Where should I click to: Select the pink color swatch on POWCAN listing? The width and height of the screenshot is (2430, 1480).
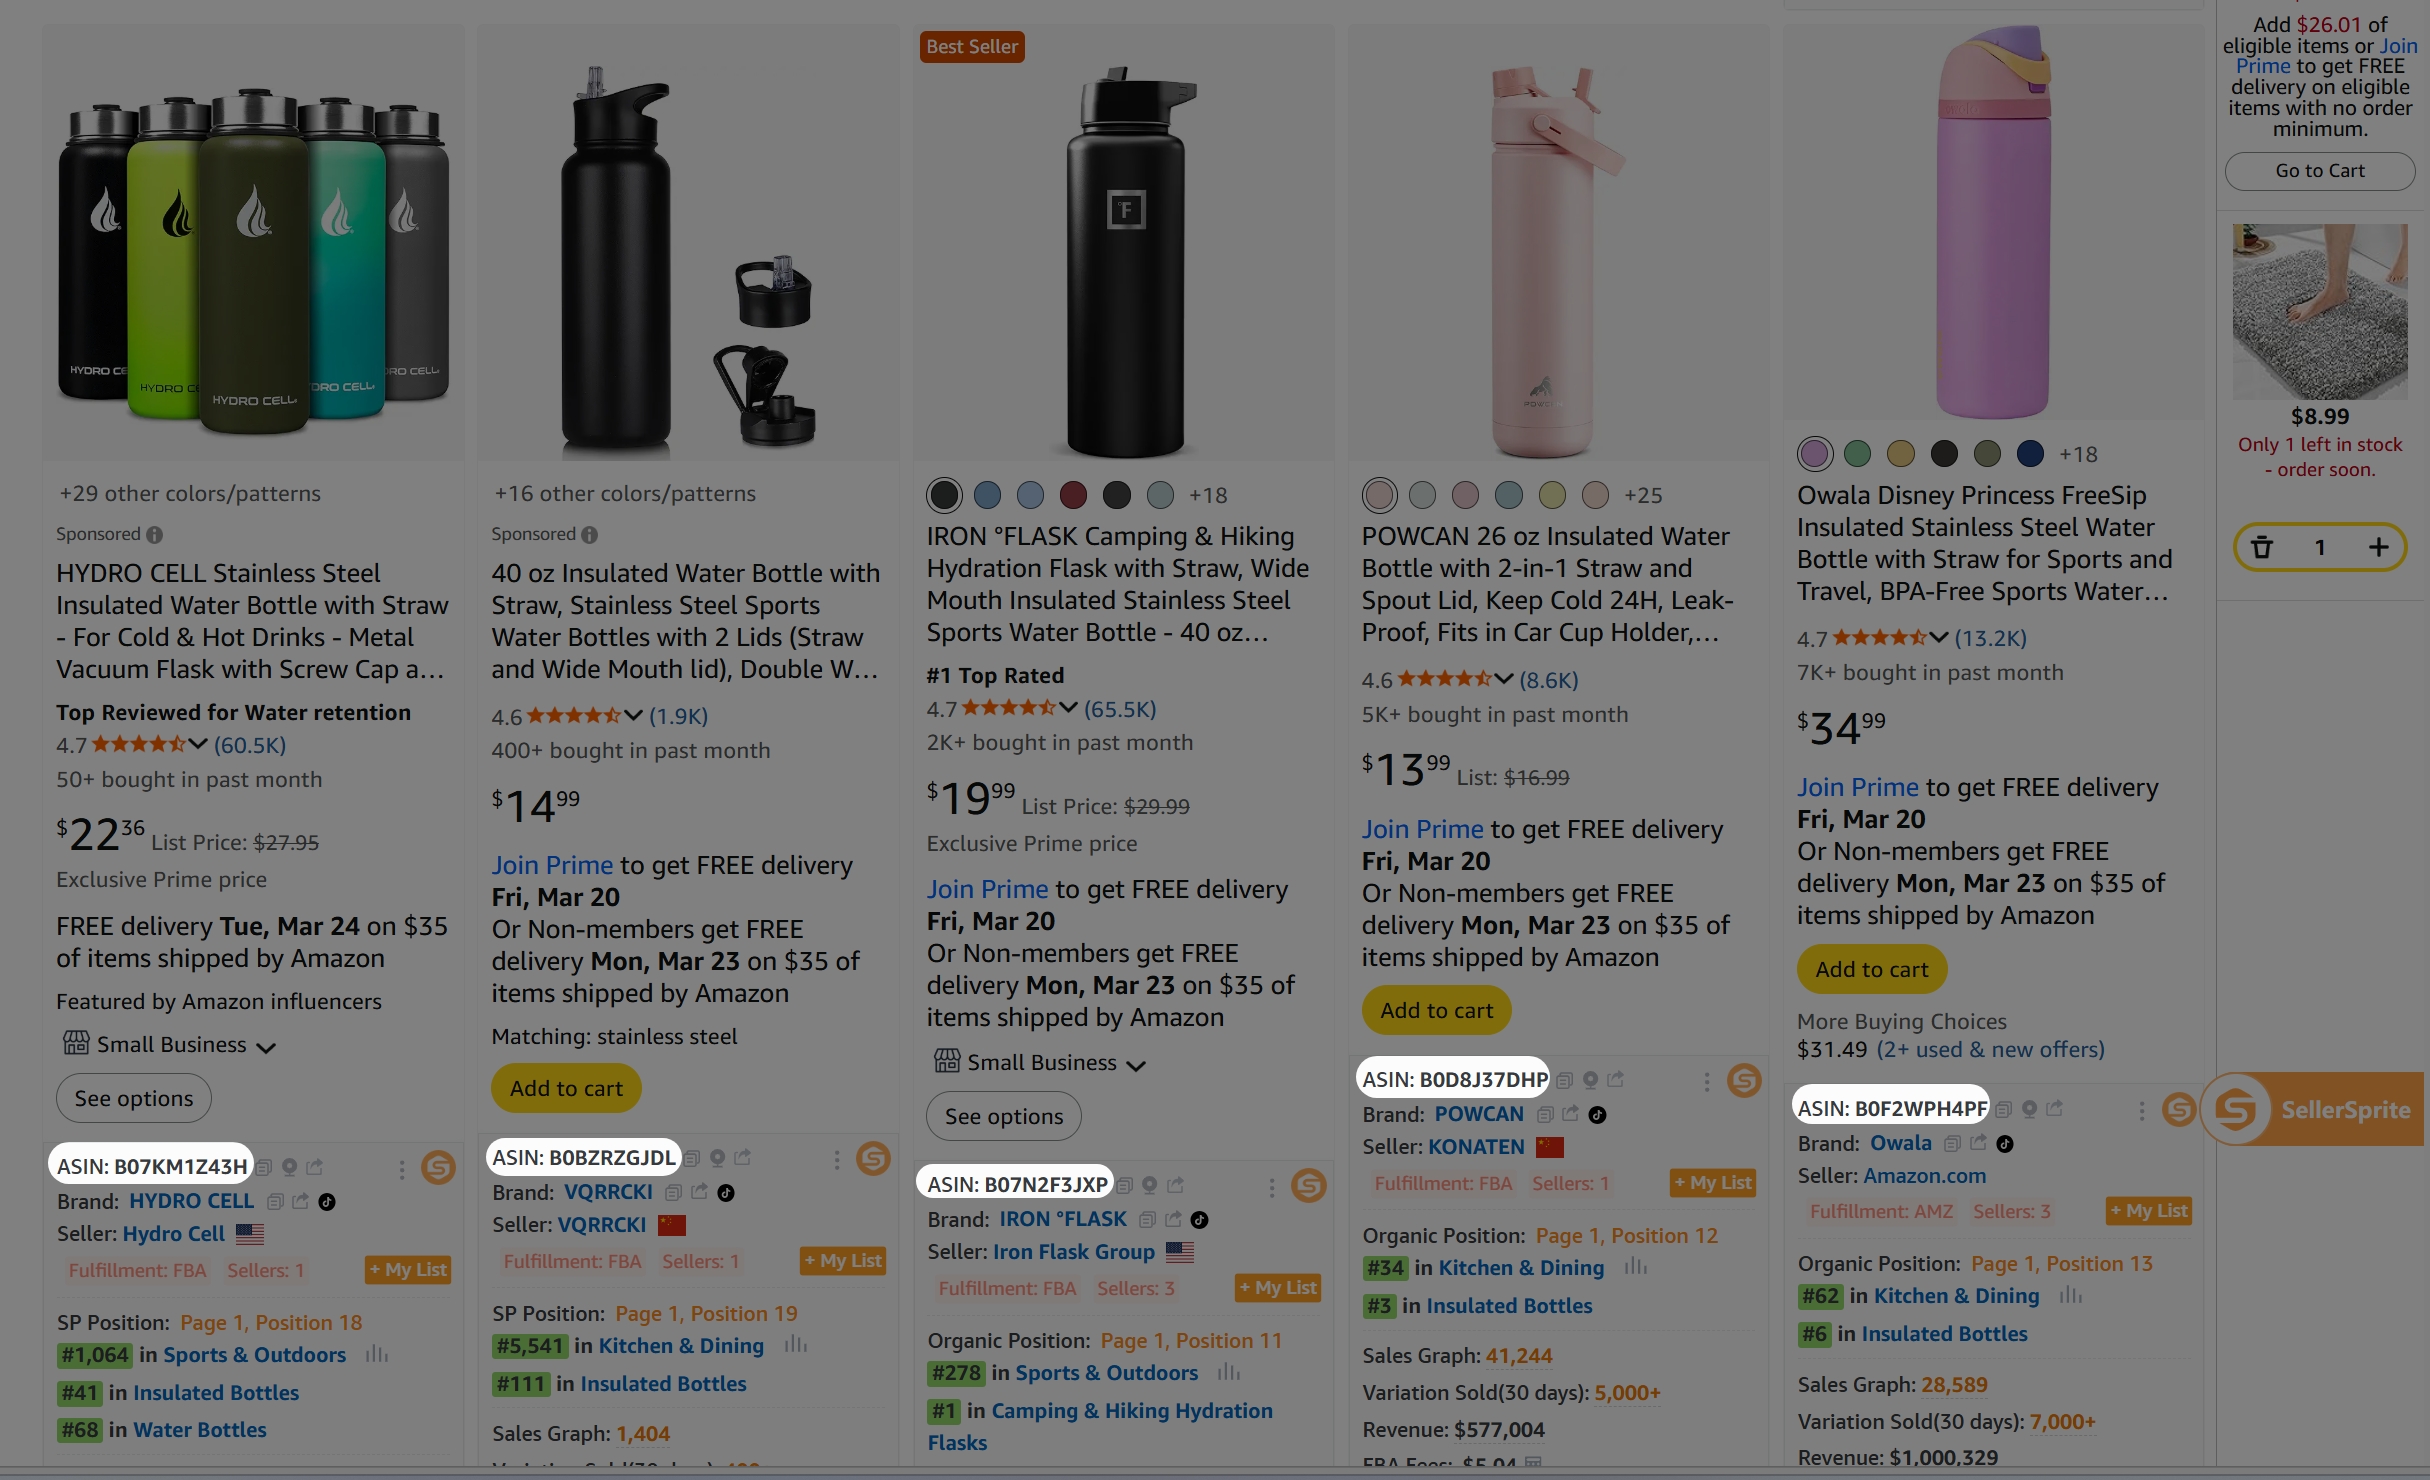tap(1378, 494)
